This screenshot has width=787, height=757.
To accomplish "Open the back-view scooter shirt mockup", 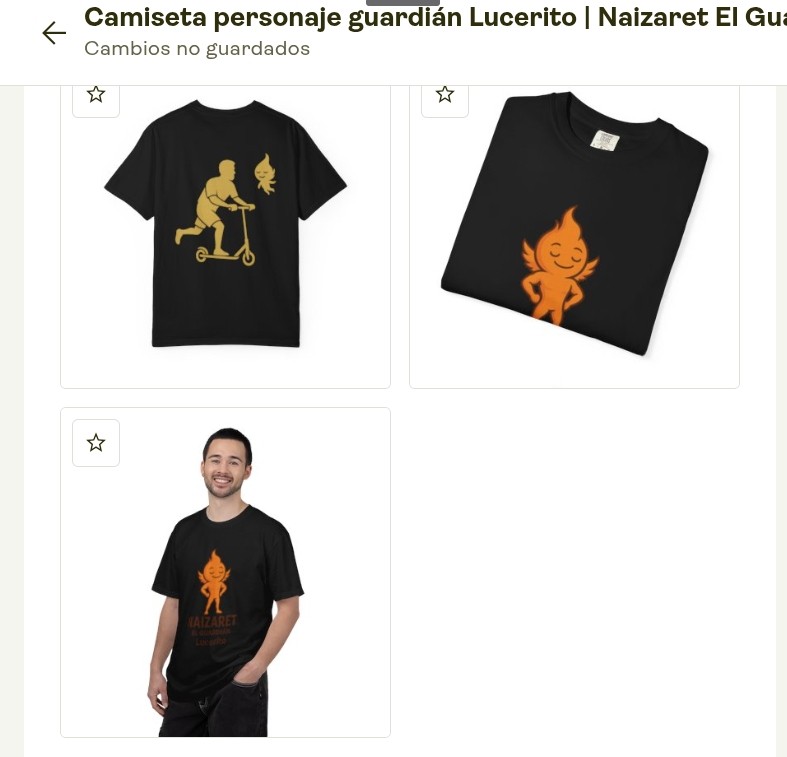I will click(x=225, y=236).
